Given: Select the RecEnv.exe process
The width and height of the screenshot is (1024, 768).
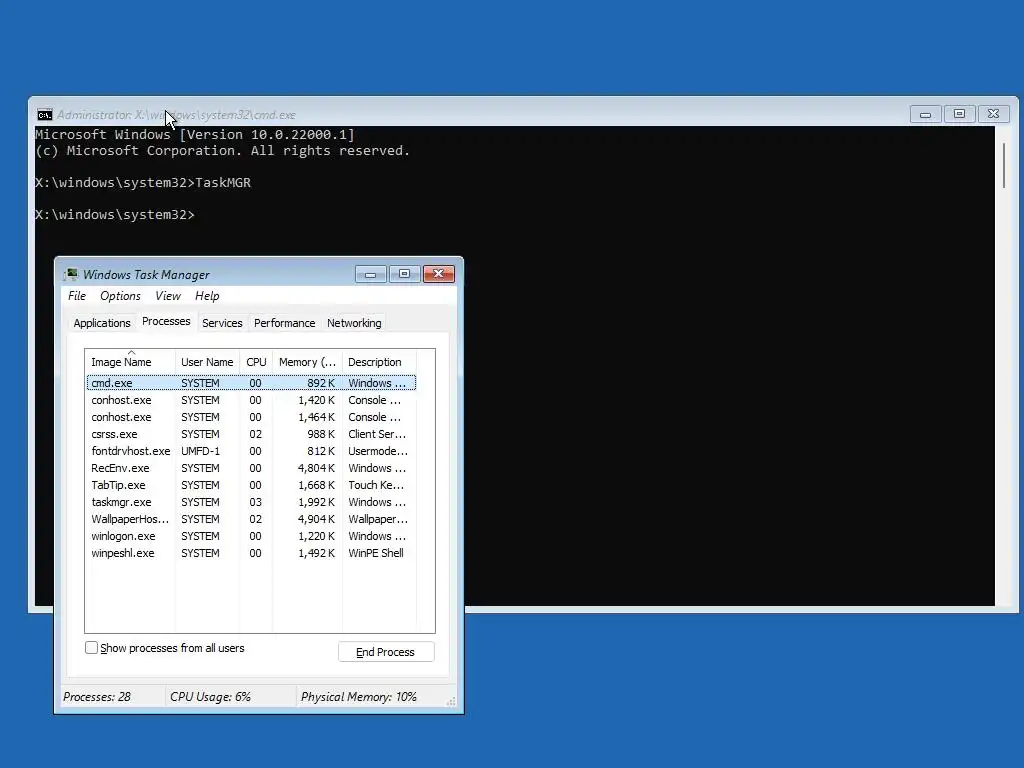Looking at the screenshot, I should pyautogui.click(x=251, y=468).
